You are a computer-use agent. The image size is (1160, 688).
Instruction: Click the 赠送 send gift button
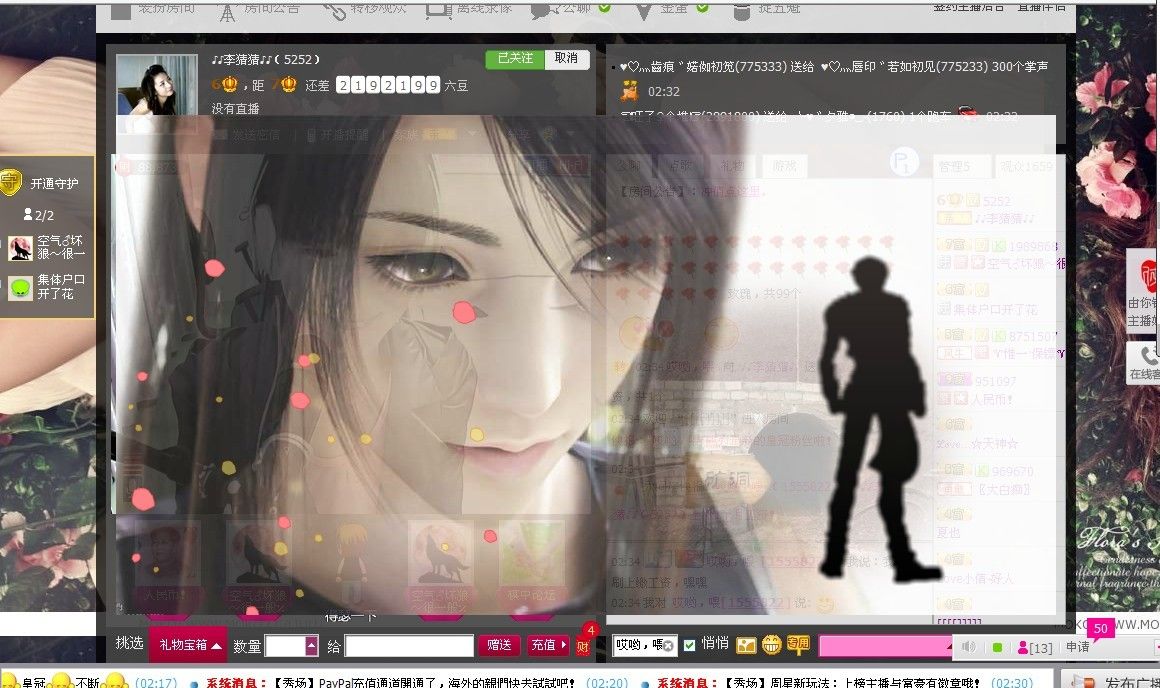pyautogui.click(x=499, y=645)
